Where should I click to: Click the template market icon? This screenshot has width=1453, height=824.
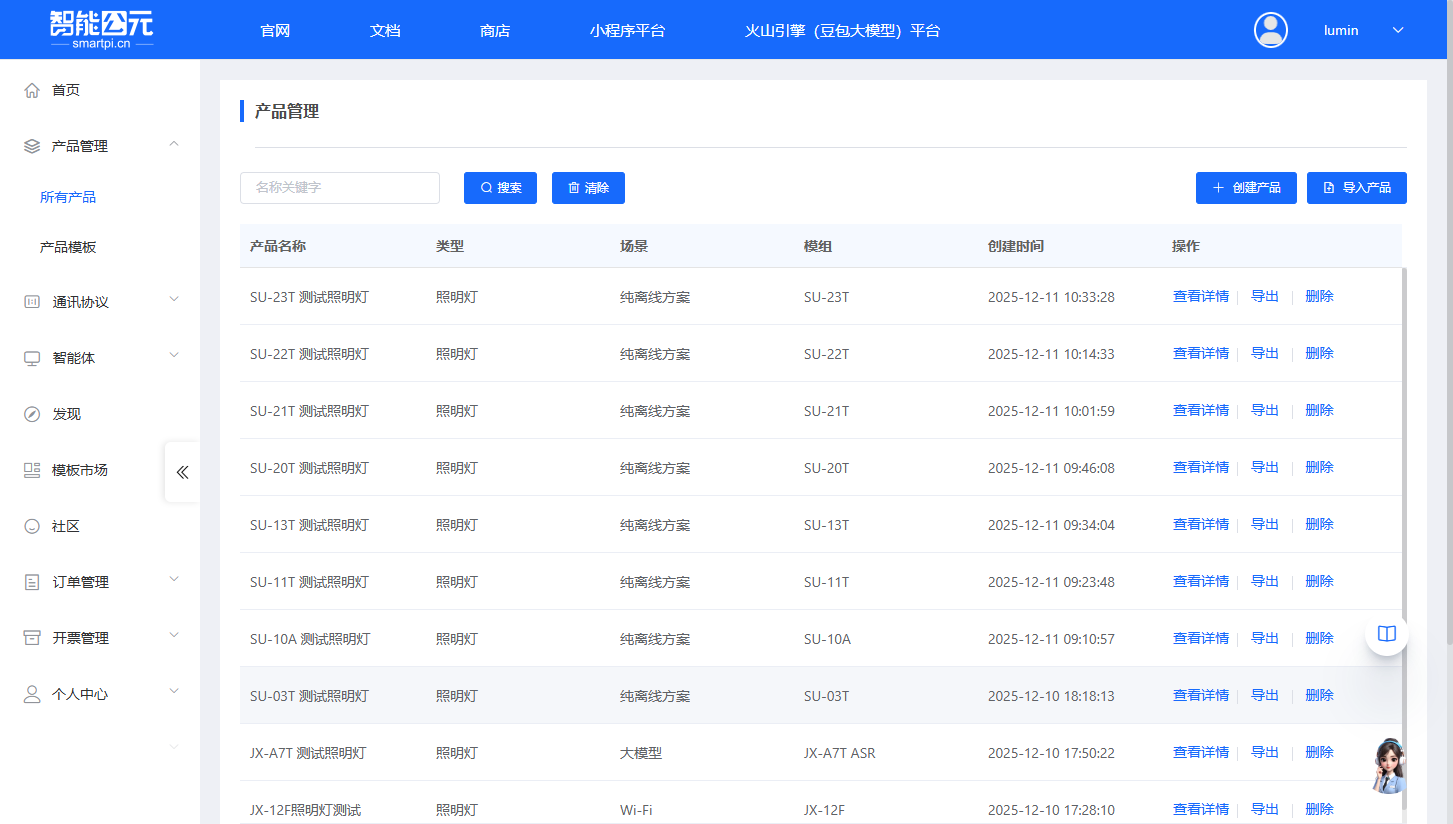tap(32, 470)
